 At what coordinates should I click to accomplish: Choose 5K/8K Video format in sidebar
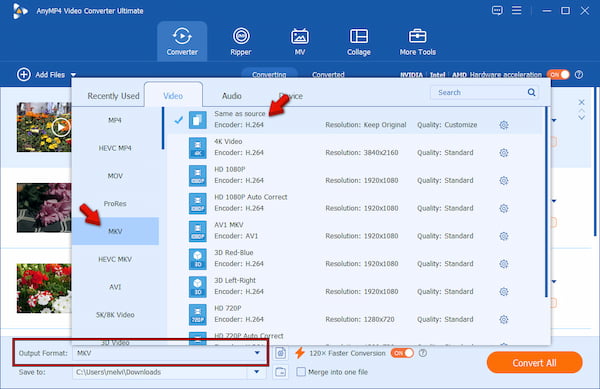click(x=115, y=315)
